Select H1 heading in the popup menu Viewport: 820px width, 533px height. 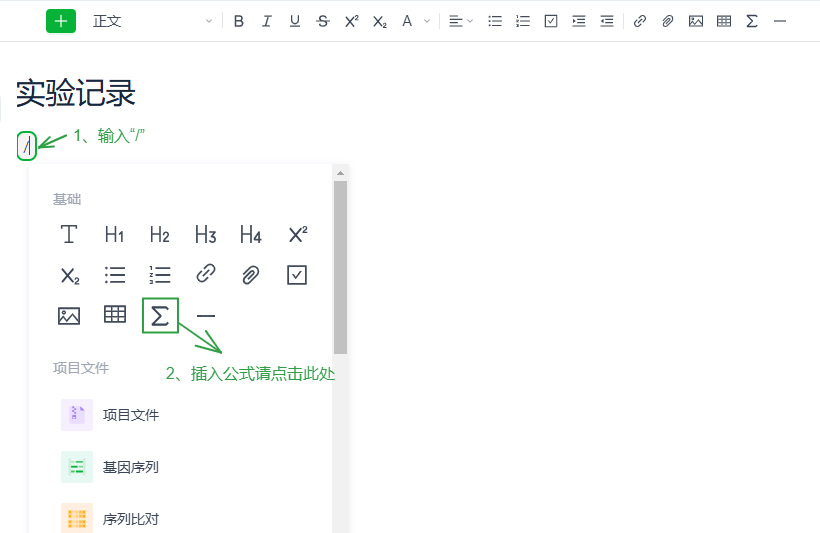[114, 235]
